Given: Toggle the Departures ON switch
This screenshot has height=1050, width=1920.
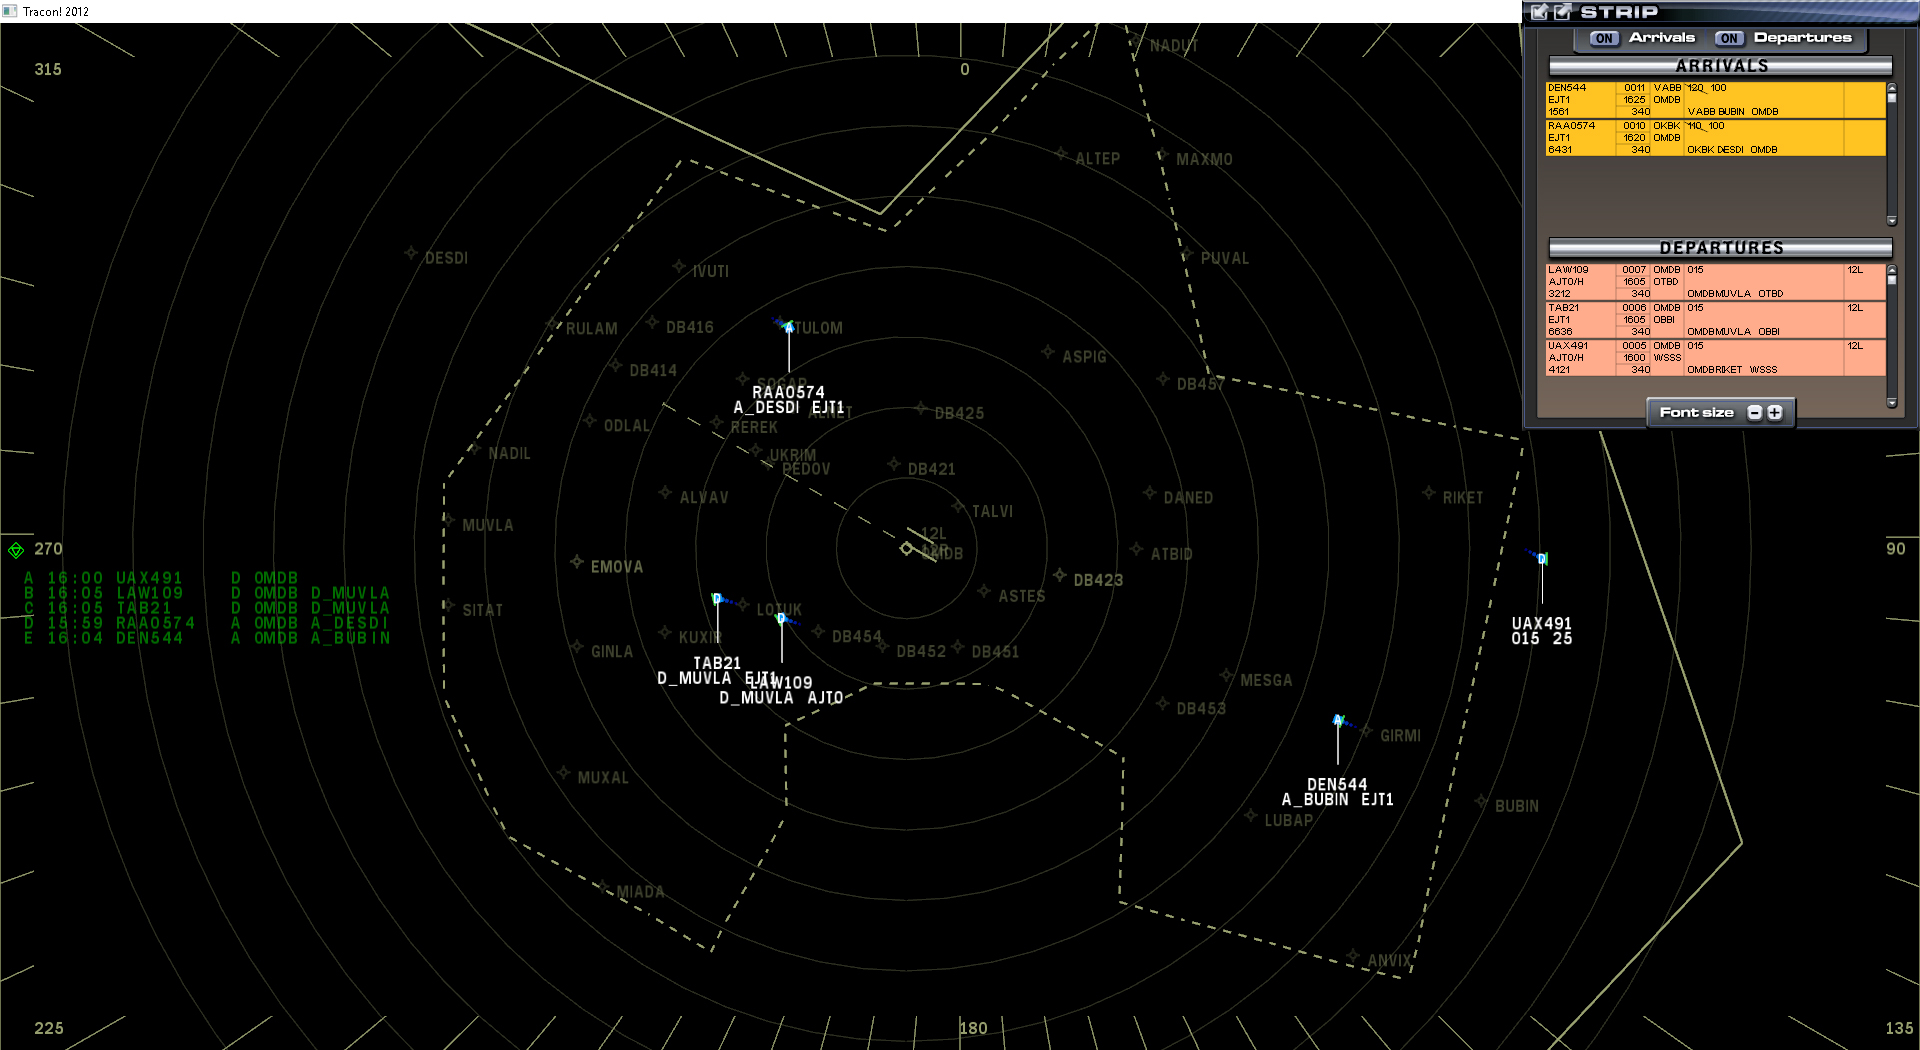Looking at the screenshot, I should point(1729,38).
